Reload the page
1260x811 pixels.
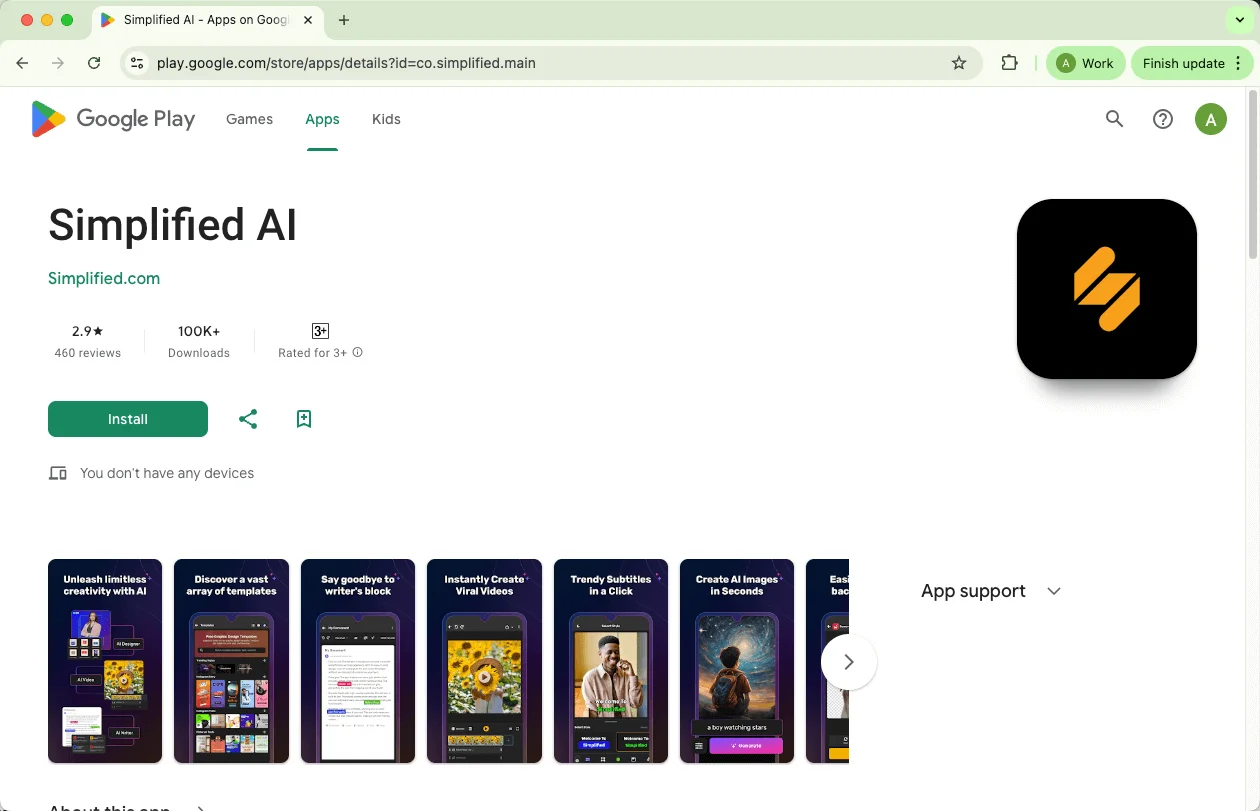pyautogui.click(x=94, y=63)
